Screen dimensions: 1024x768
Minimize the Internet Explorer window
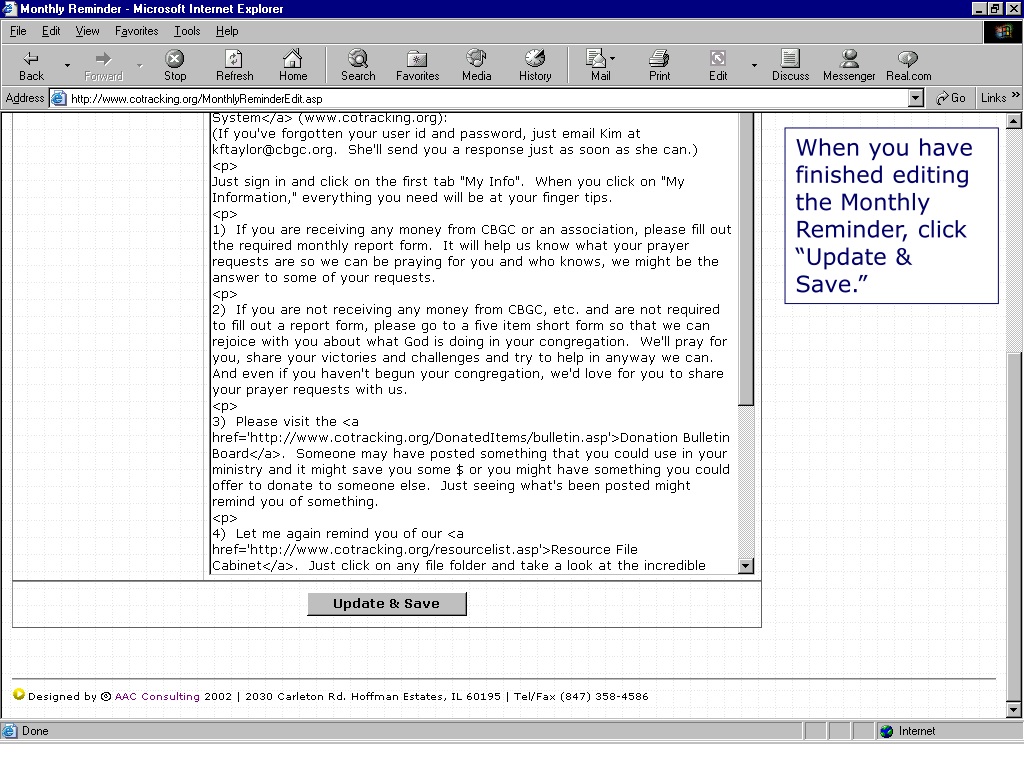click(x=978, y=8)
